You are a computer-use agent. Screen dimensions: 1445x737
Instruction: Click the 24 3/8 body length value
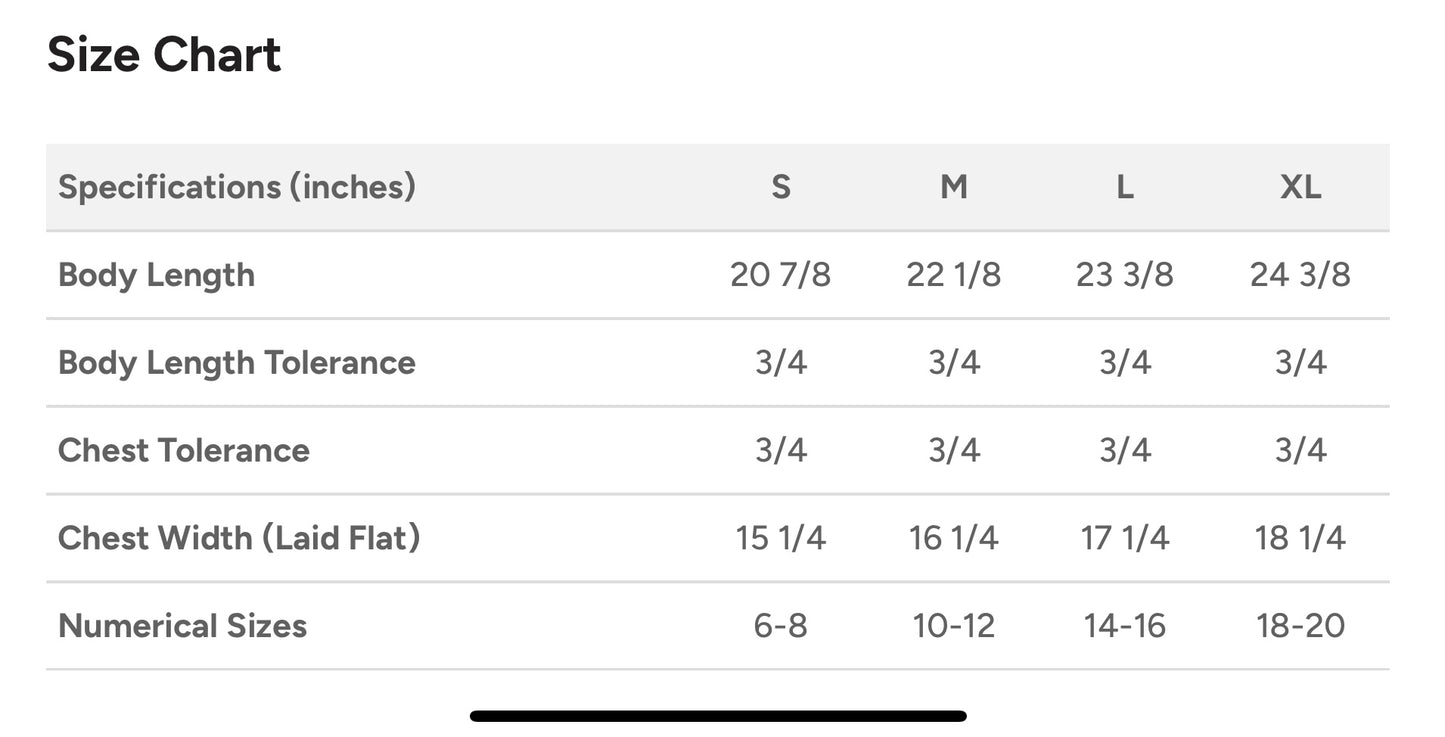[x=1300, y=275]
